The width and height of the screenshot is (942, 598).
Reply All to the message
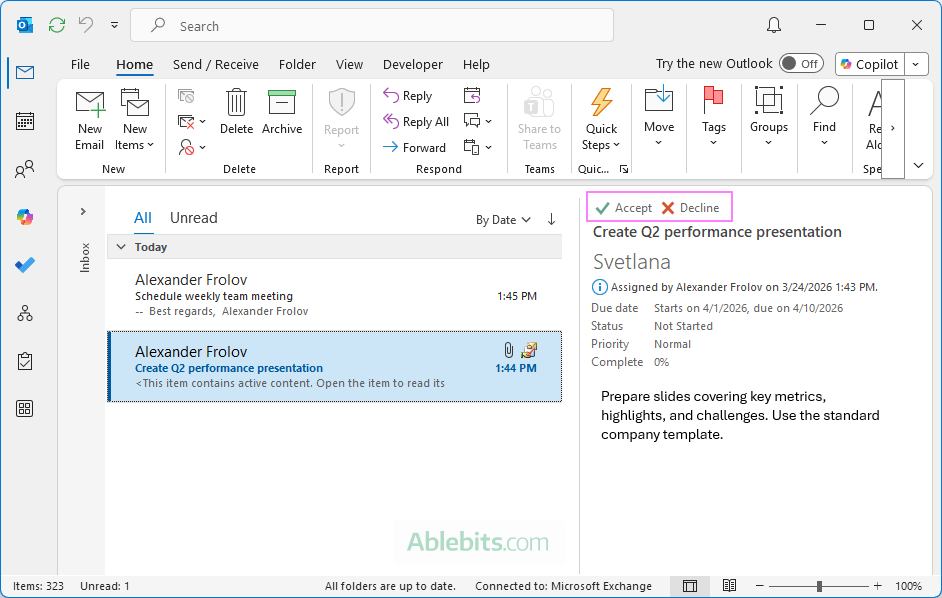[x=415, y=121]
